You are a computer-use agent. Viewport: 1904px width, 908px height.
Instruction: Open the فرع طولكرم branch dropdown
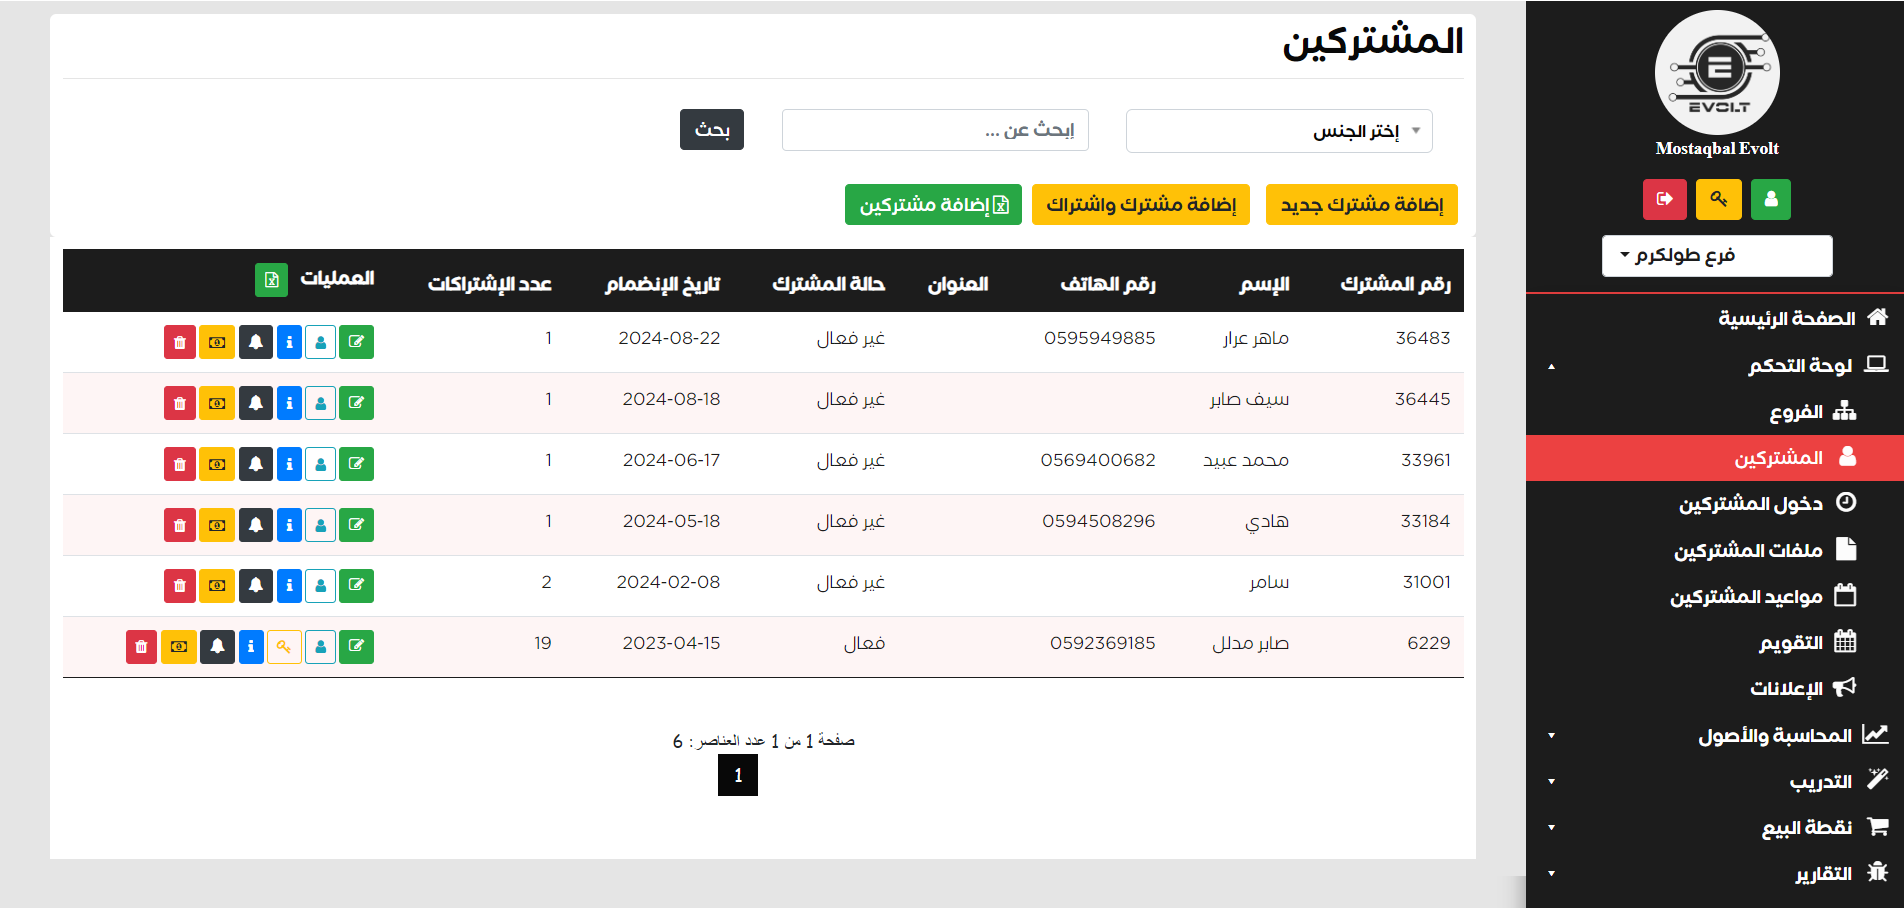(1716, 256)
